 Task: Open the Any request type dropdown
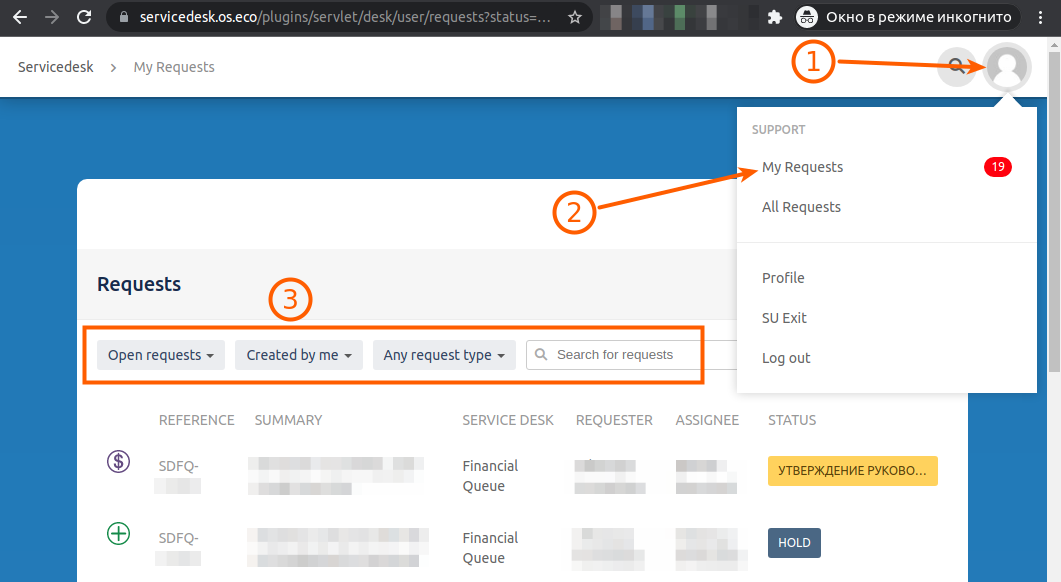[x=444, y=355]
